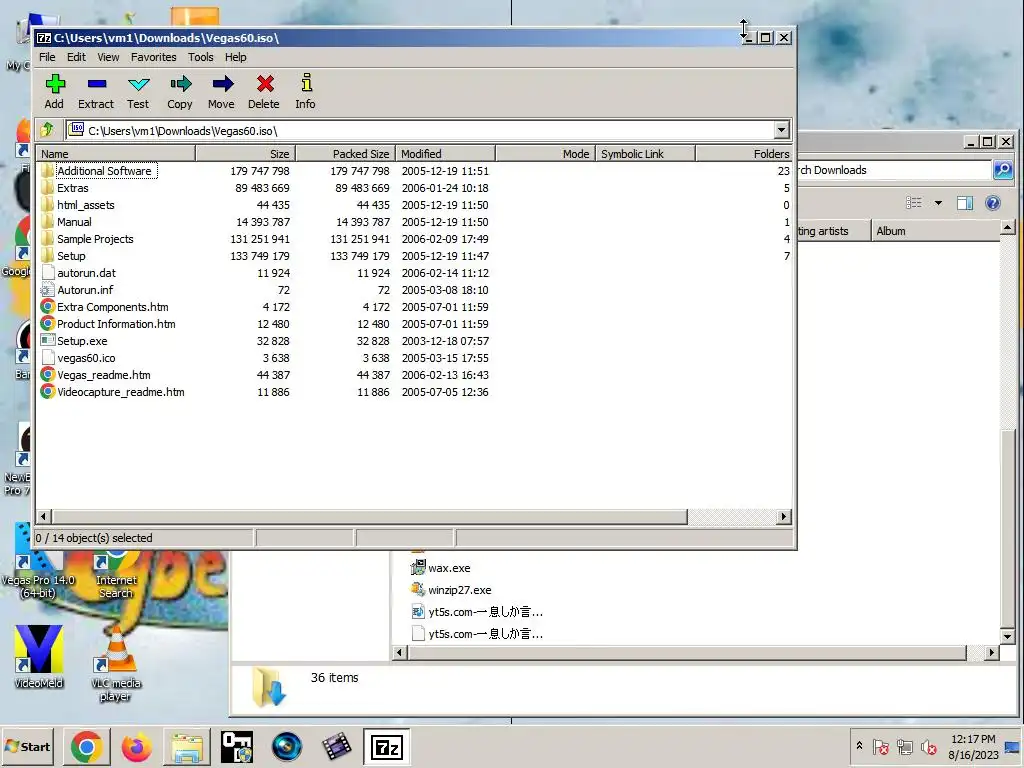Click the VideoMeld desktop shortcut
Screen dimensions: 1024x768
point(39,657)
